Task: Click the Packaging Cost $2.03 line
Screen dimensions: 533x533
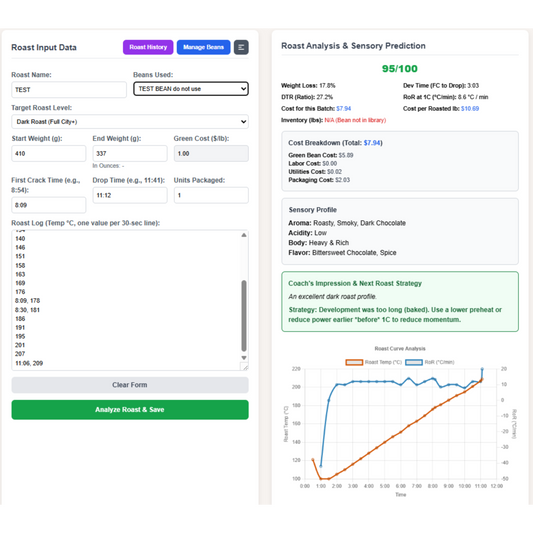Action: [319, 180]
